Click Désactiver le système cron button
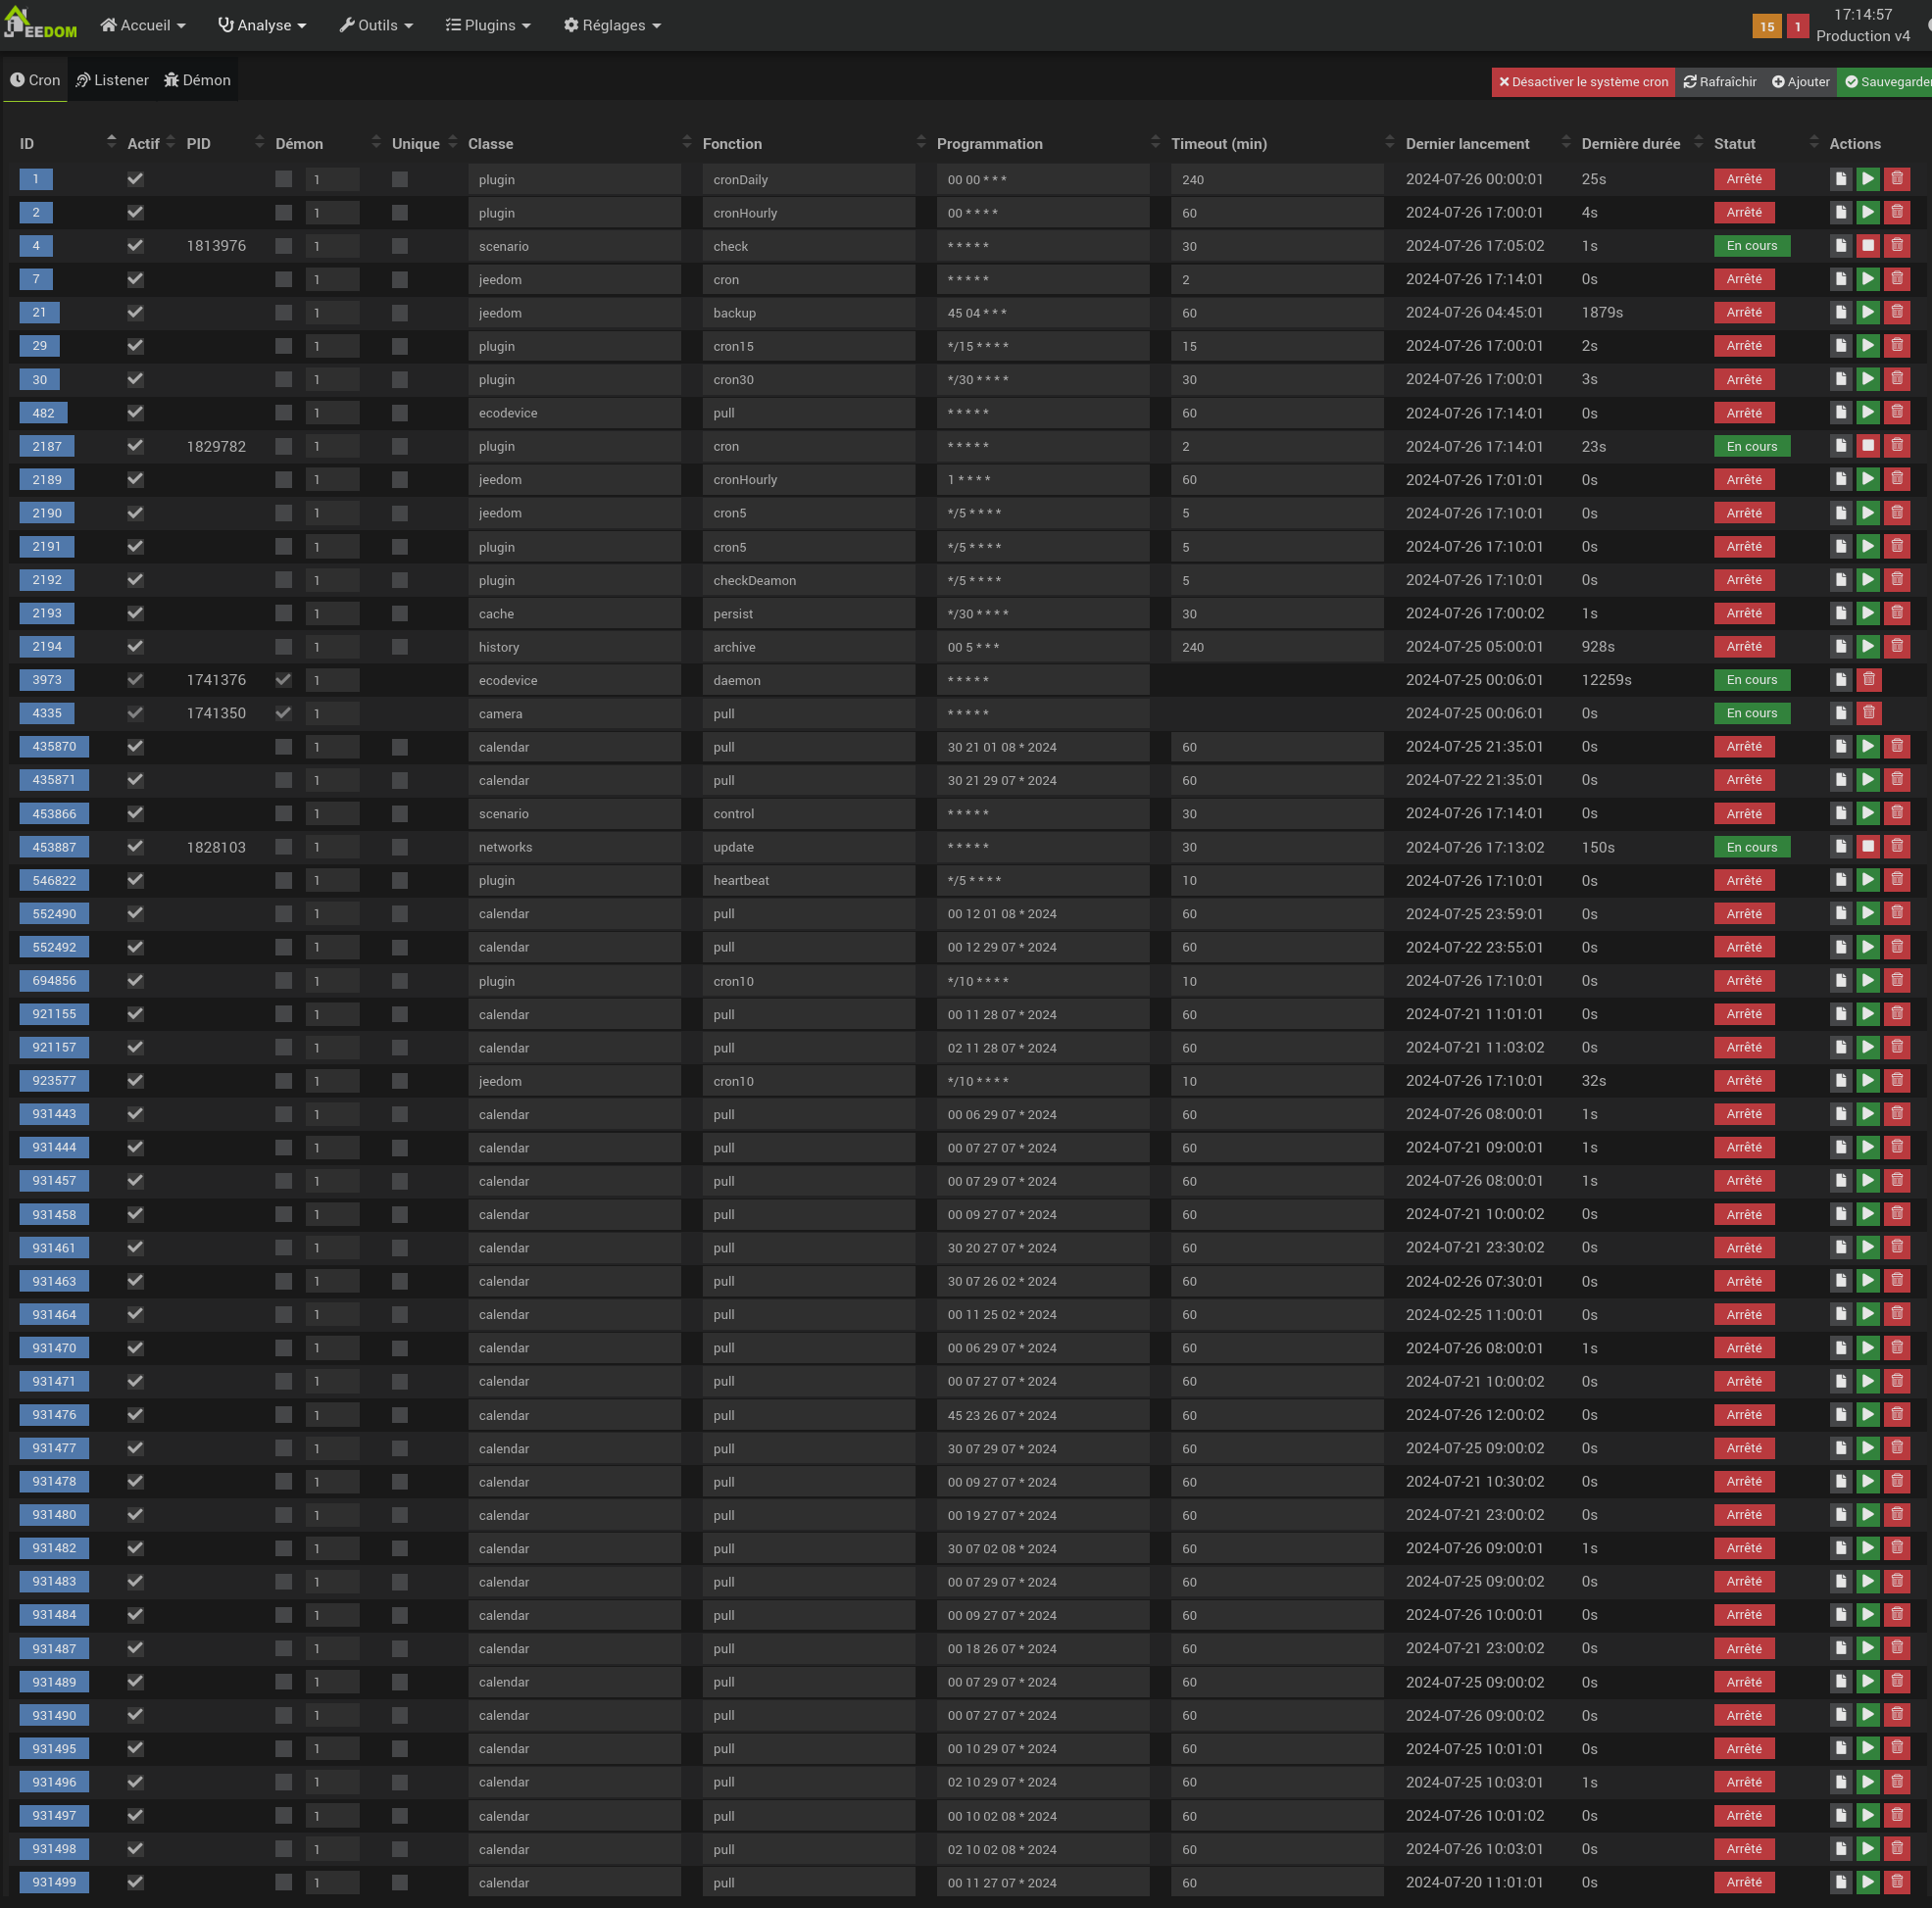 (1582, 82)
